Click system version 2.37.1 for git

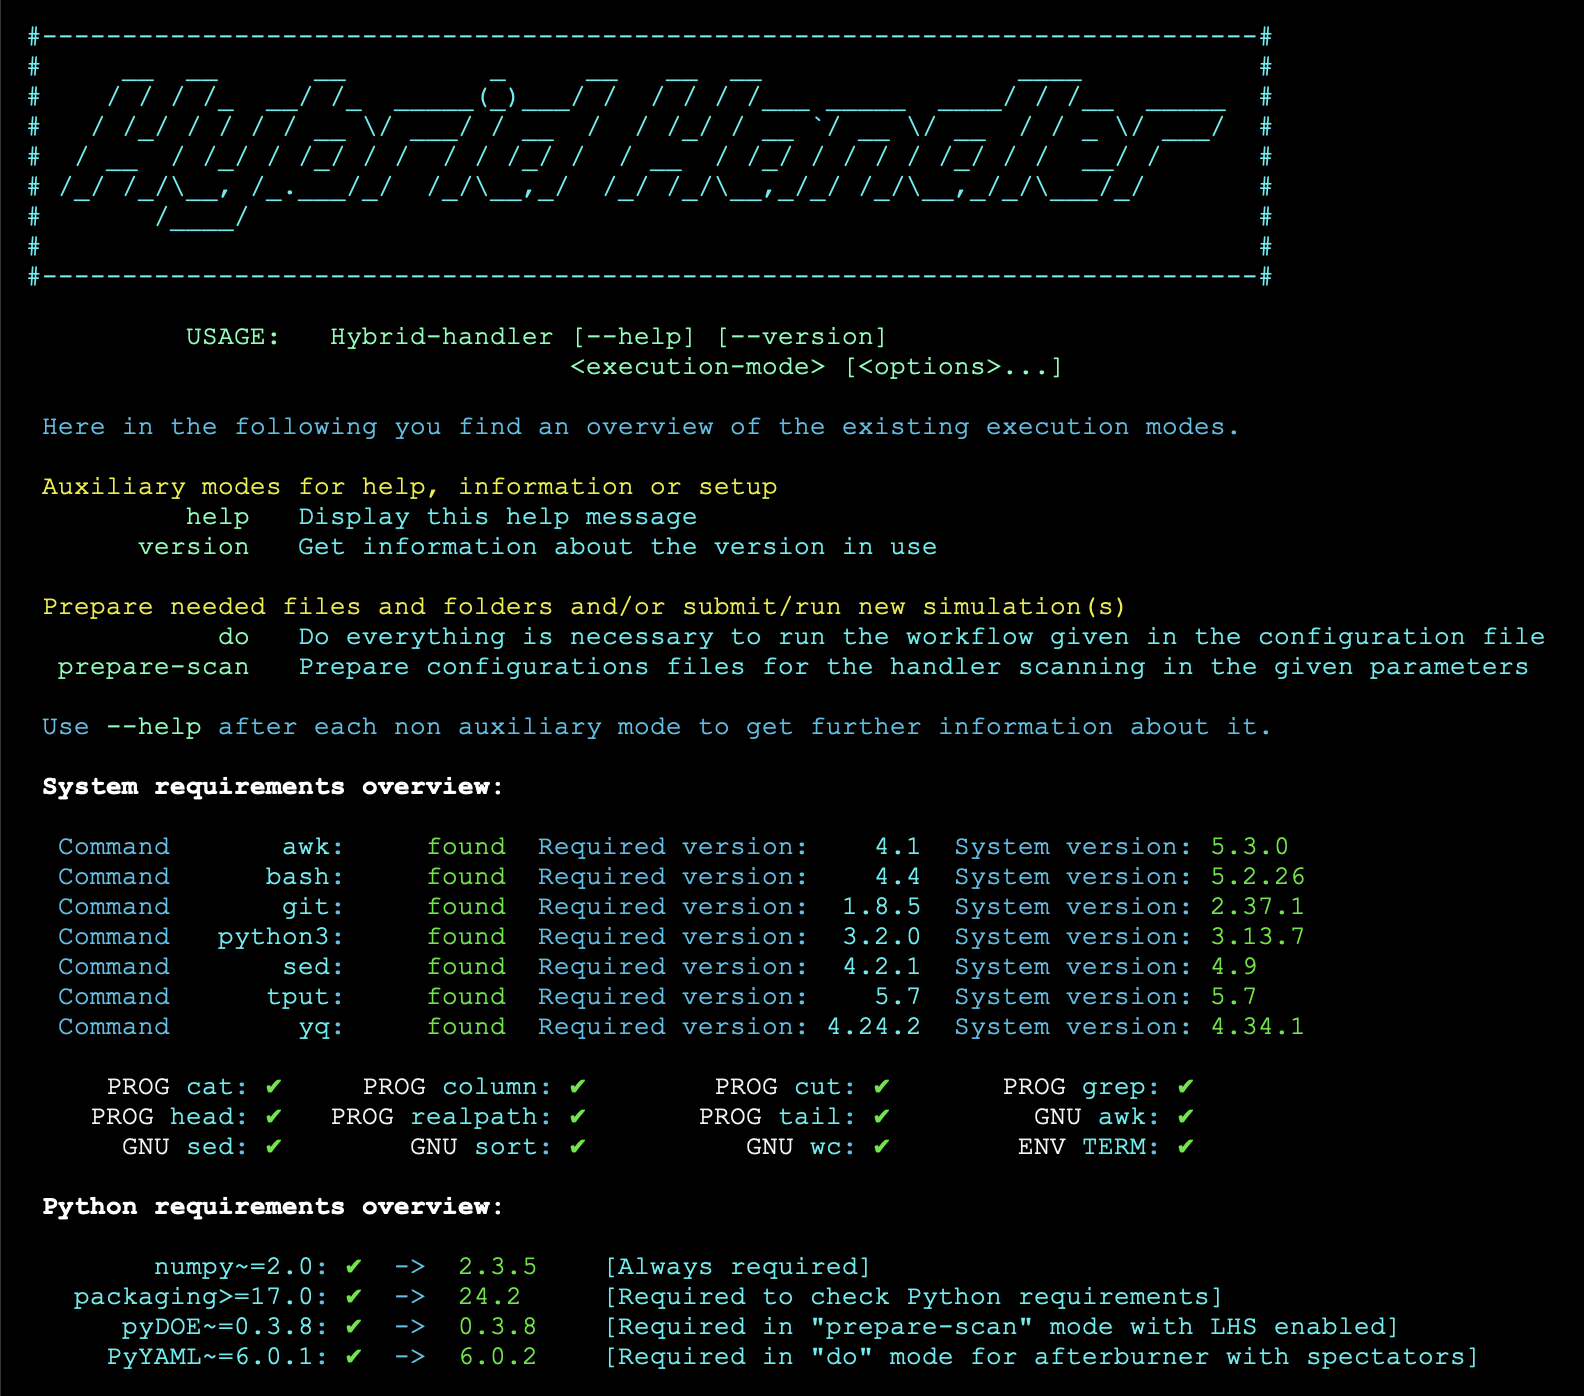click(x=1258, y=907)
